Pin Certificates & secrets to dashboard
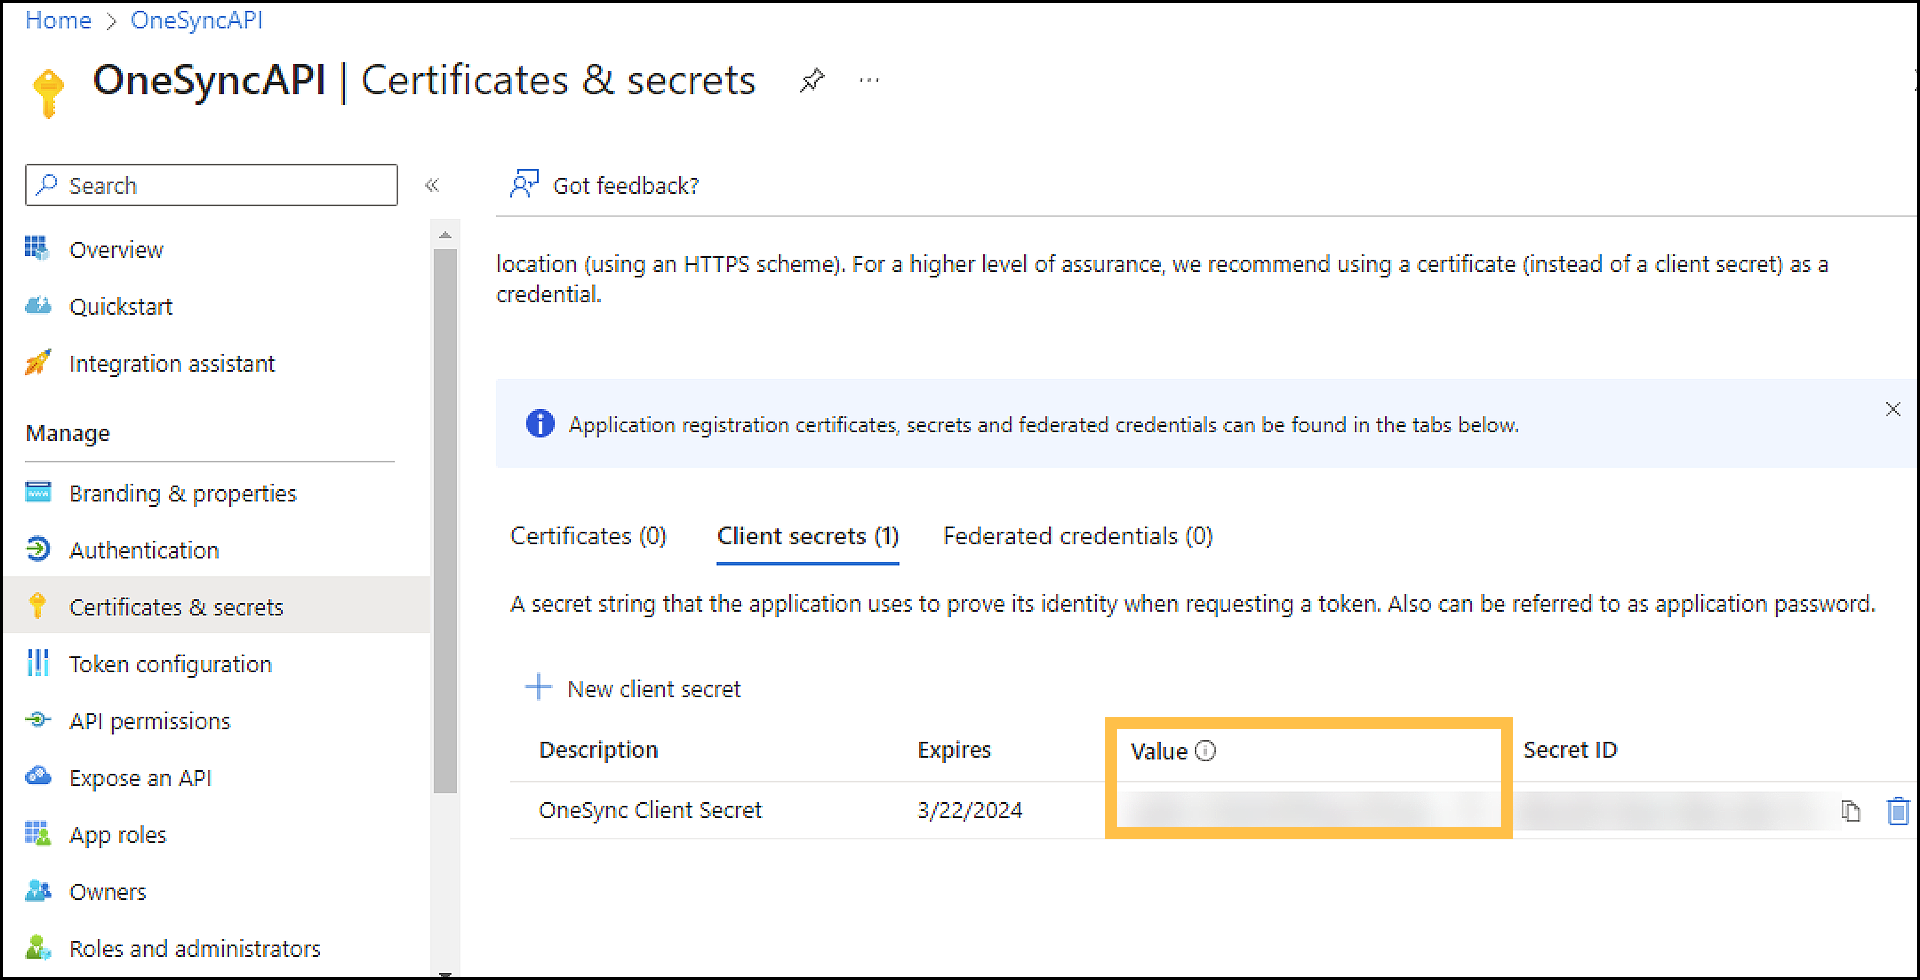This screenshot has width=1920, height=980. 812,80
